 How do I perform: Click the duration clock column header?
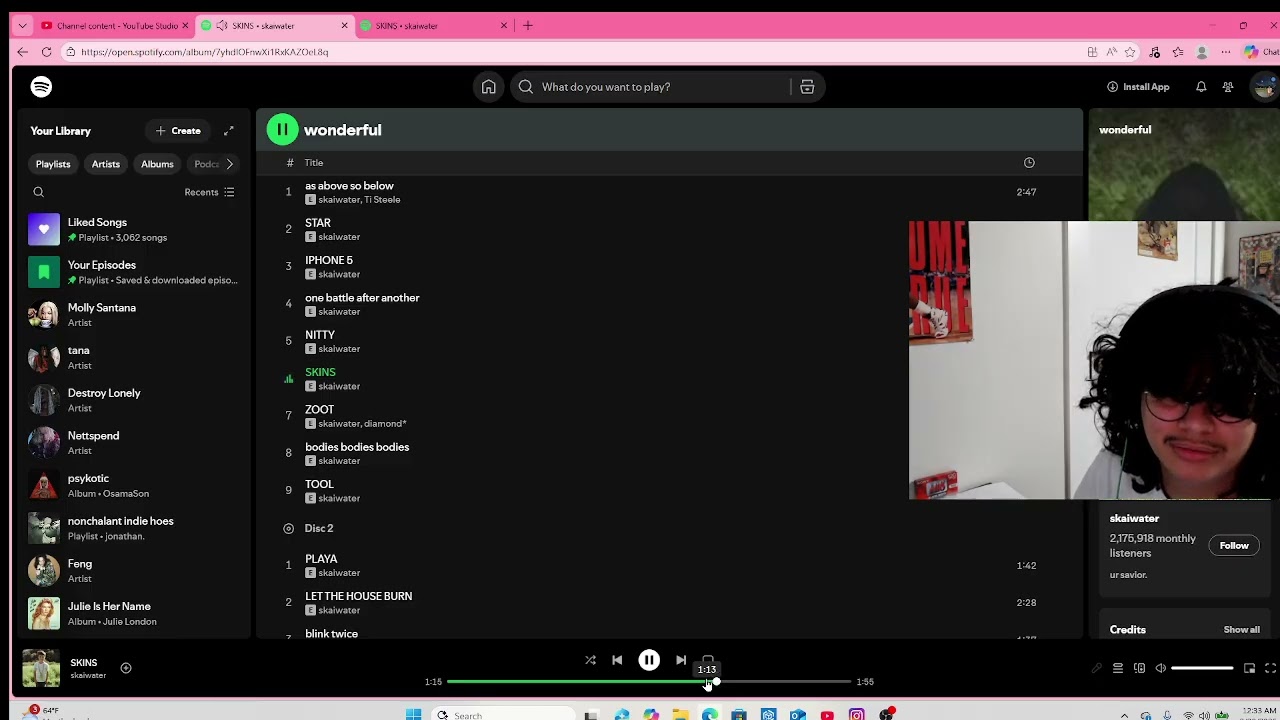click(x=1029, y=163)
